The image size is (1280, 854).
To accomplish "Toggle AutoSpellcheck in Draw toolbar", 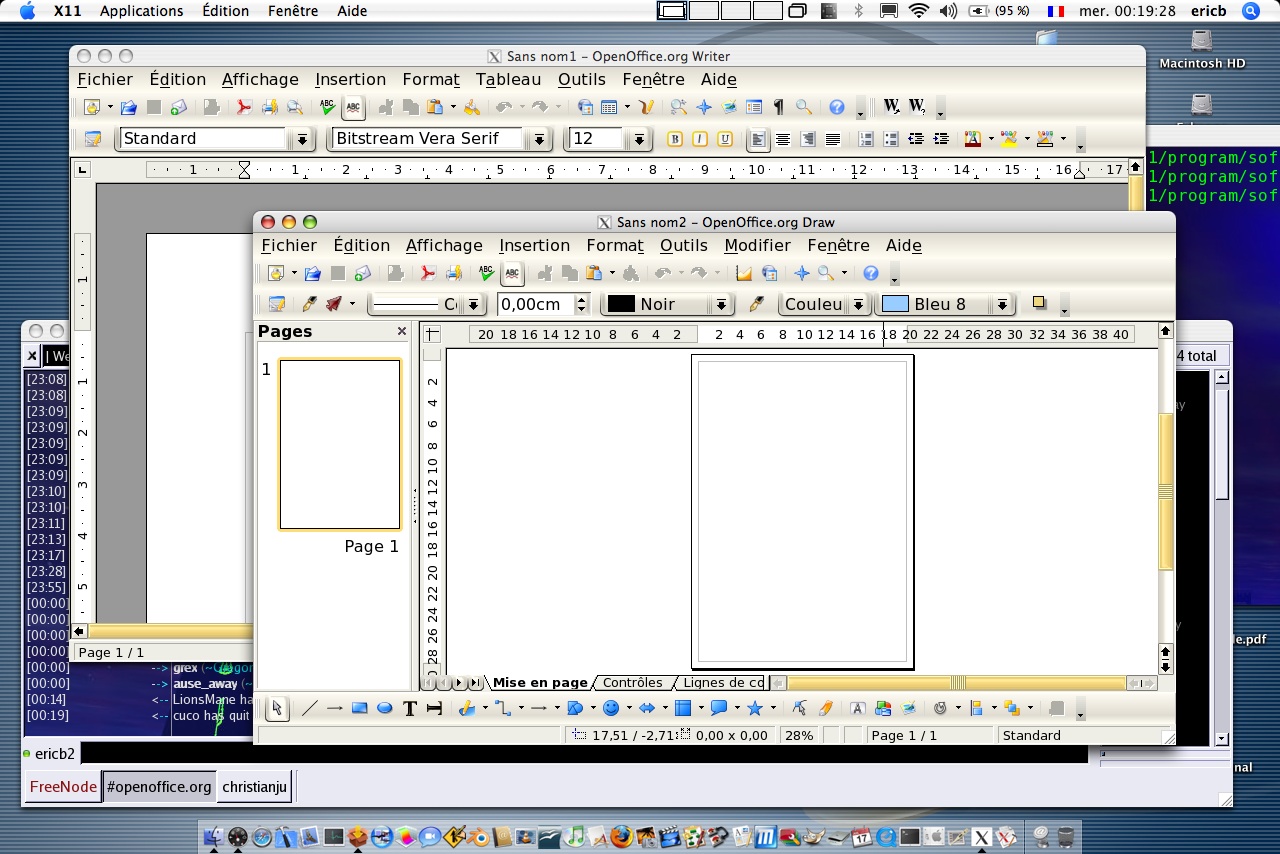I will click(x=512, y=273).
